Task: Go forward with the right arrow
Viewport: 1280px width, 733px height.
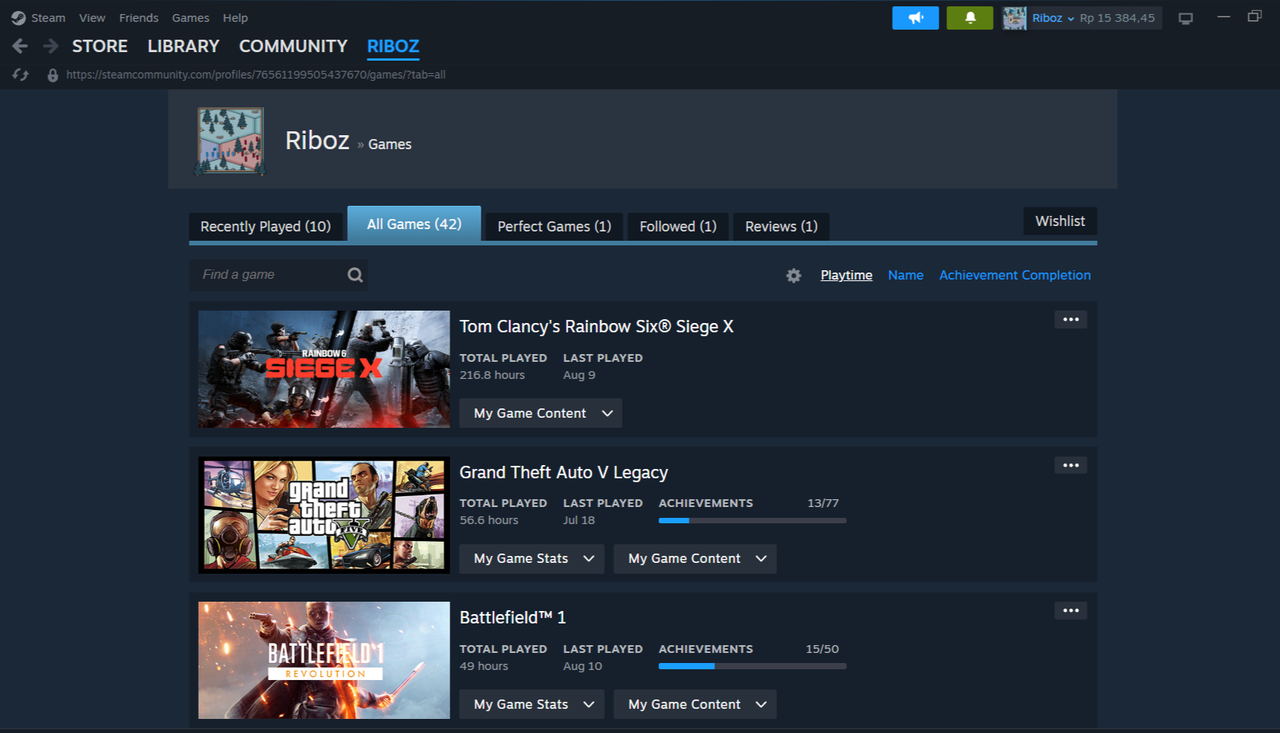Action: click(x=51, y=46)
